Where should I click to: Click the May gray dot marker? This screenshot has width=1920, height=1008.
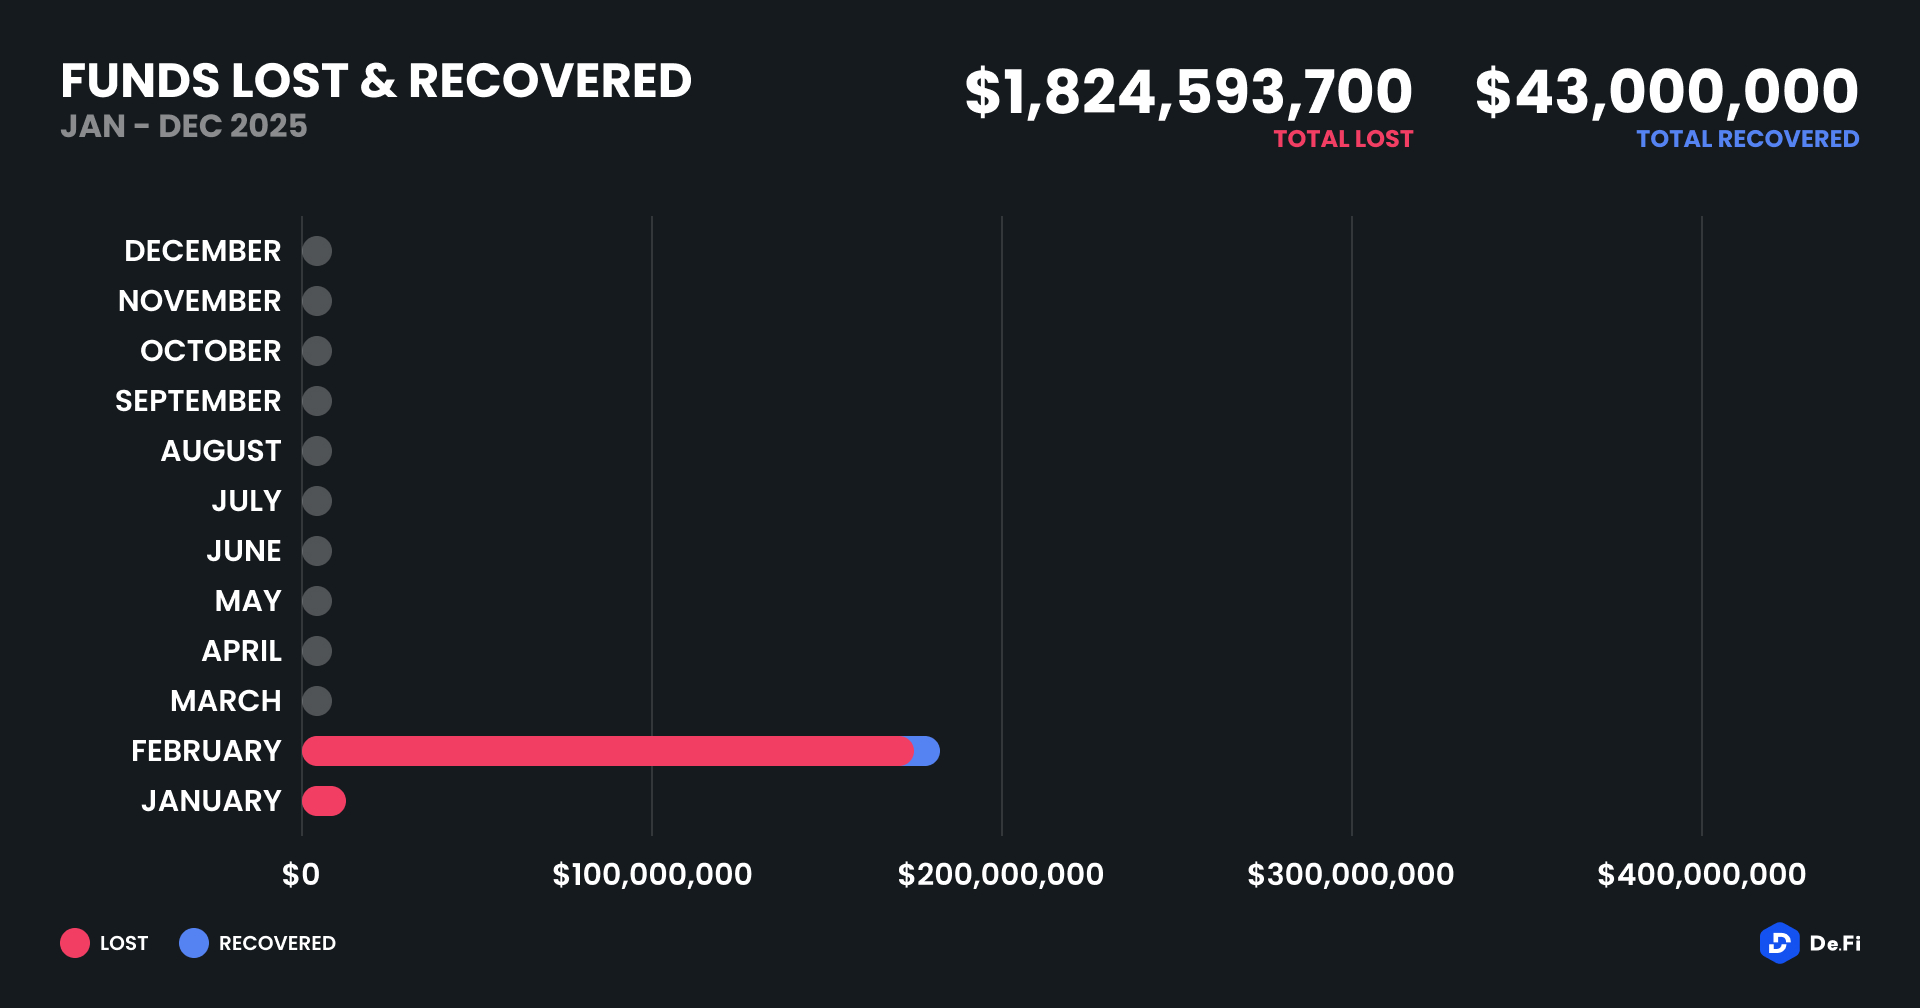tap(317, 601)
